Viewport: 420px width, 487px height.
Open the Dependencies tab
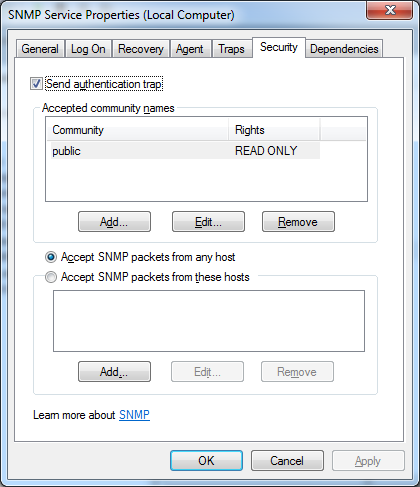coord(344,49)
